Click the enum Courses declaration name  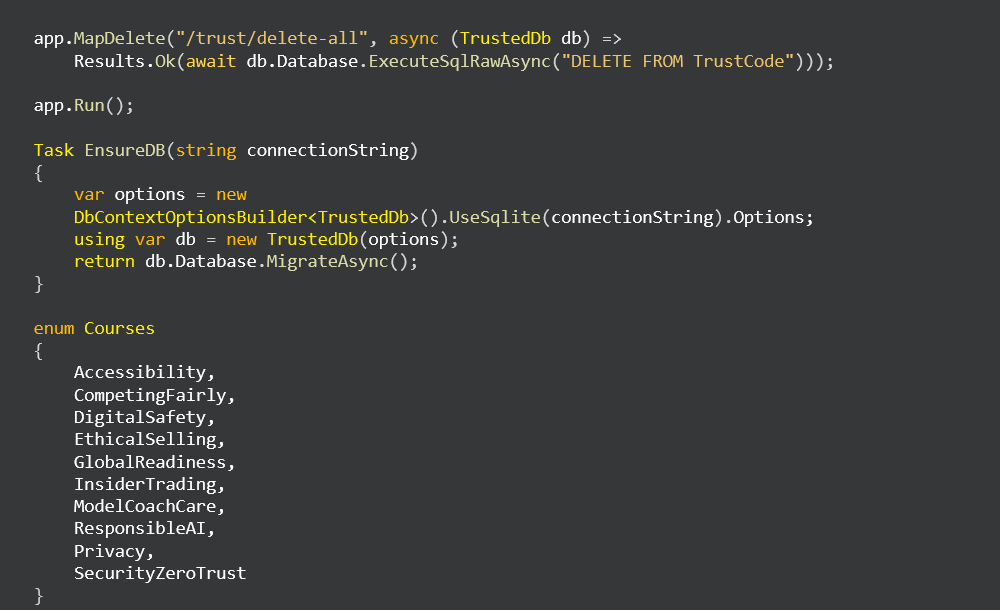click(x=119, y=328)
